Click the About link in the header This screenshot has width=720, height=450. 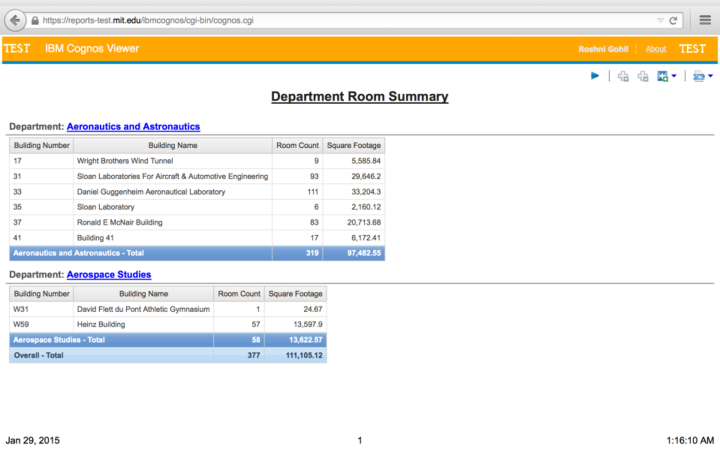656,49
